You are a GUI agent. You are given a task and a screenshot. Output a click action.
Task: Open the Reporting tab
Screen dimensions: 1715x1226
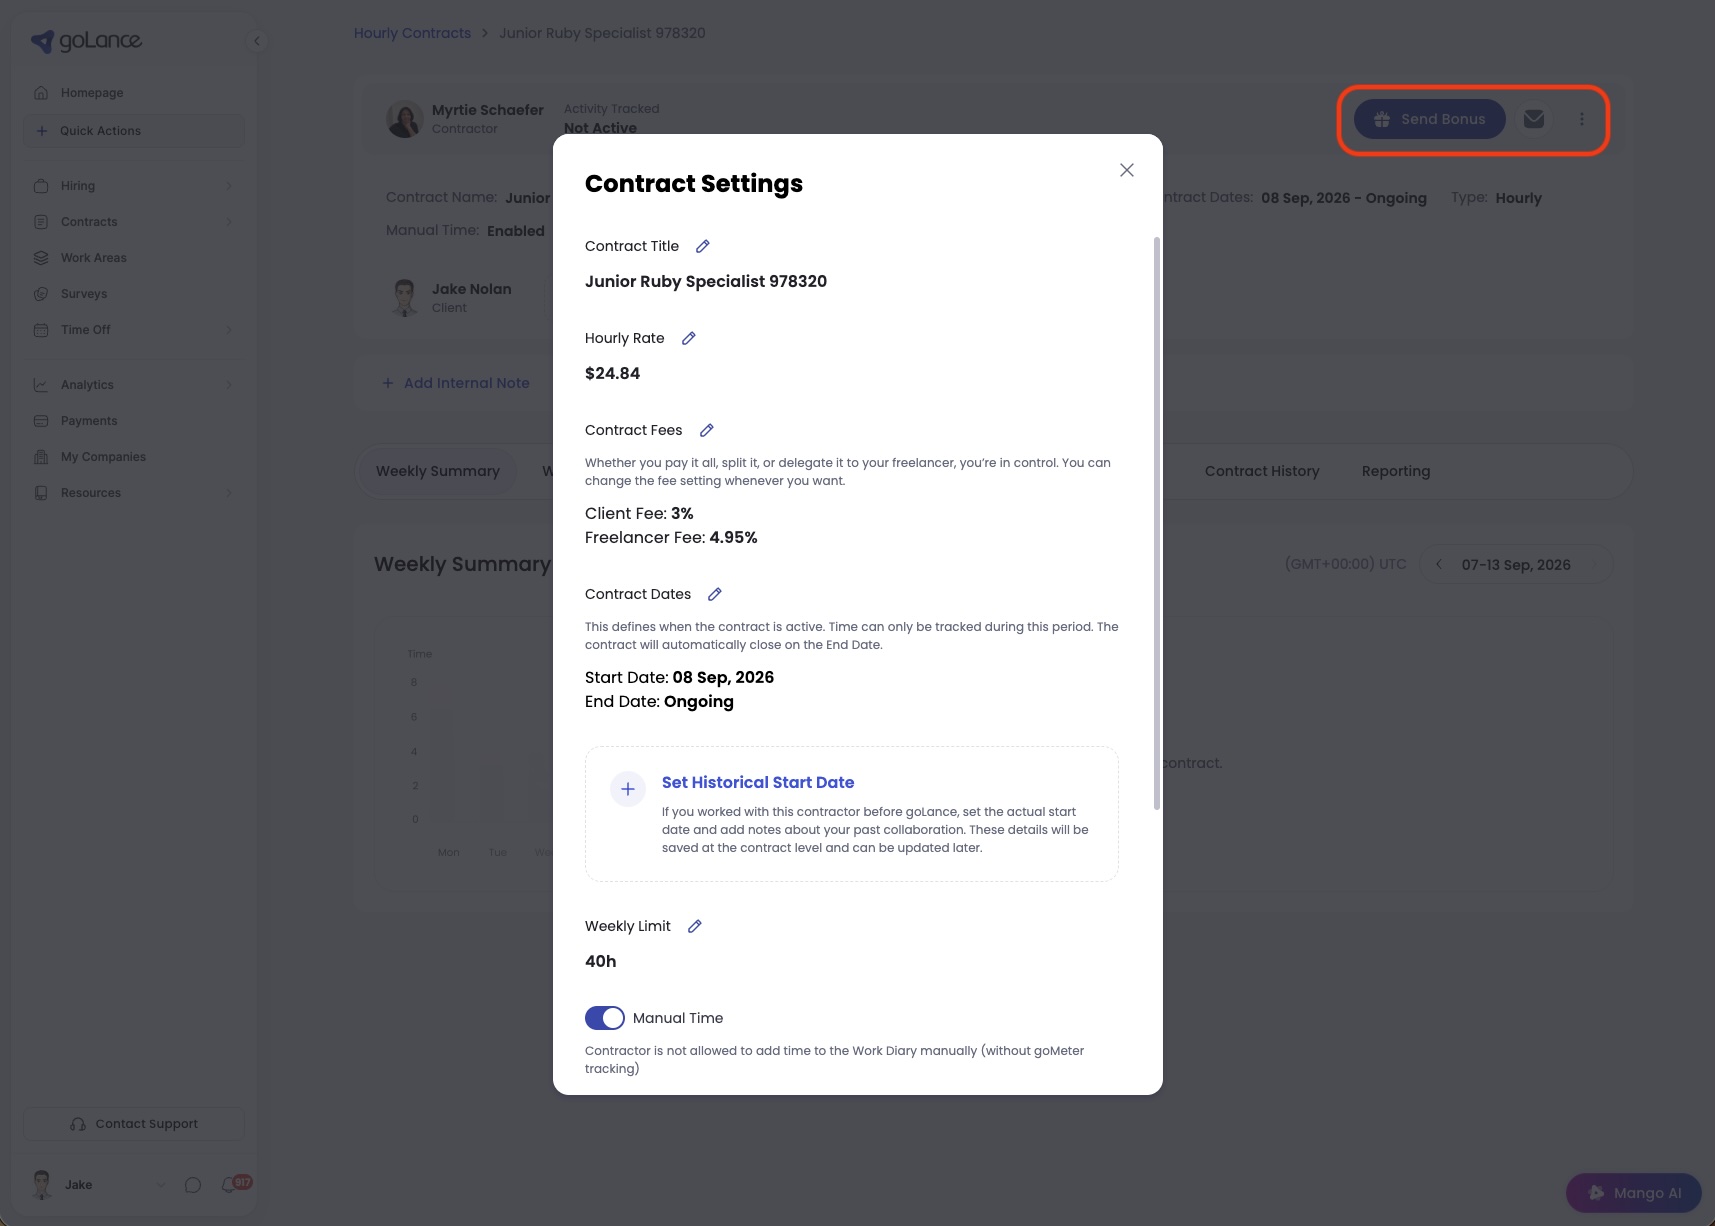pyautogui.click(x=1396, y=471)
